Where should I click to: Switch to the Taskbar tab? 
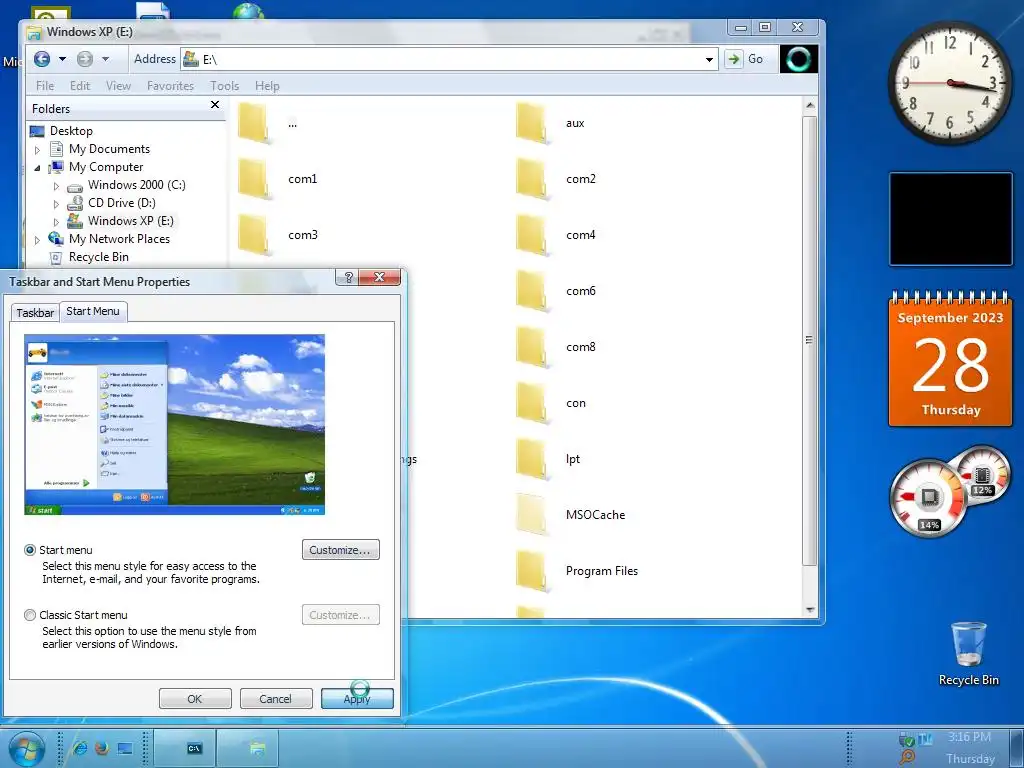(x=35, y=313)
